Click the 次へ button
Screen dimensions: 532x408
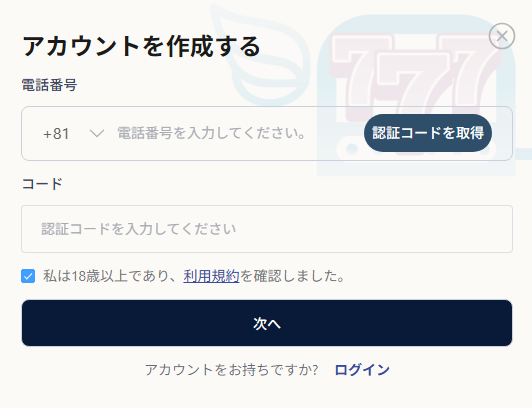[267, 323]
